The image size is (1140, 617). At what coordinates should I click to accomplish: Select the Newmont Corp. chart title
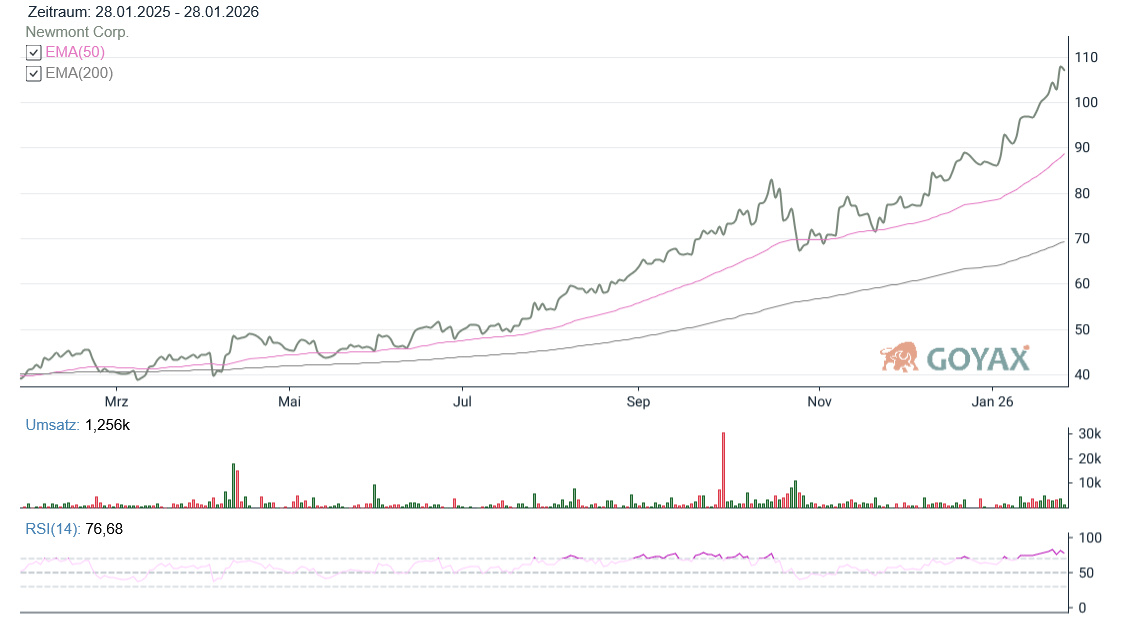tap(77, 32)
